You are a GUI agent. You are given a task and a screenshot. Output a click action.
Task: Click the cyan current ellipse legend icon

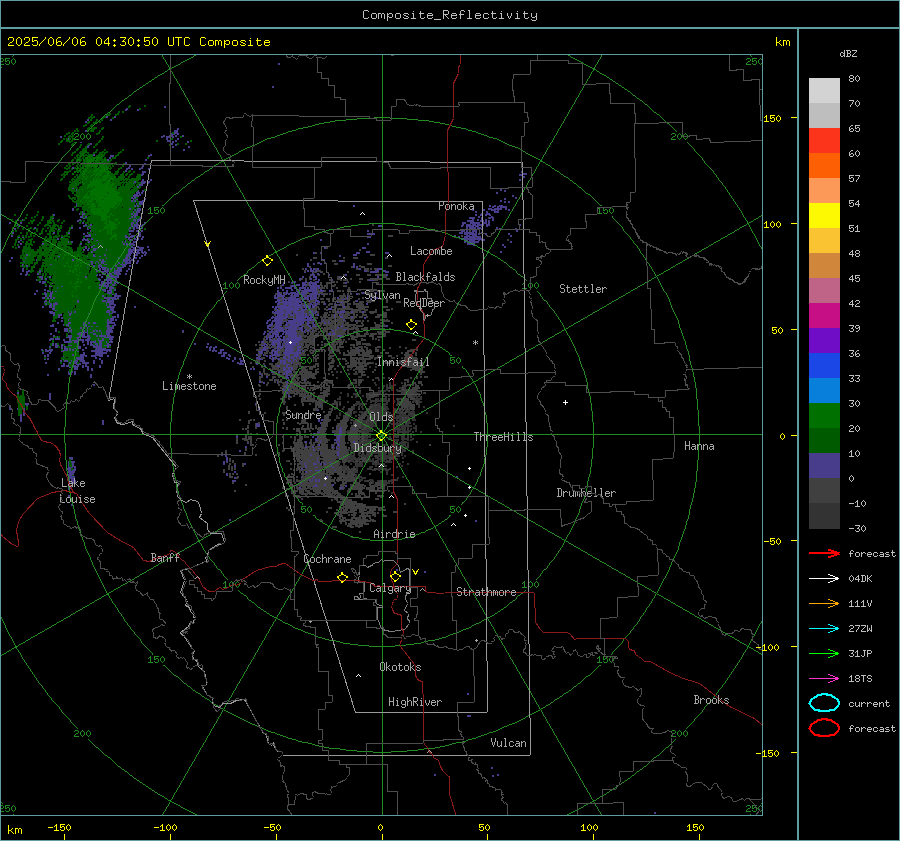[824, 703]
